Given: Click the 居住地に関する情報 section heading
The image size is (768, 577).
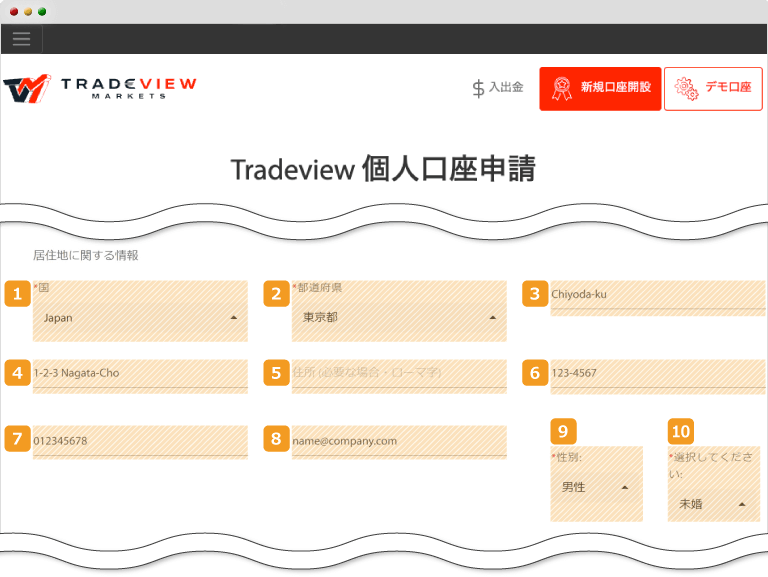Looking at the screenshot, I should click(x=86, y=255).
